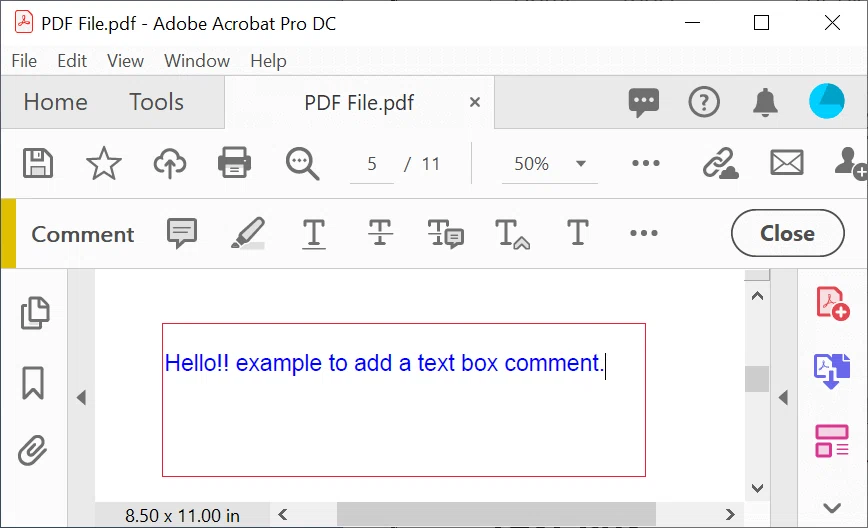
Task: View notifications with the bell icon
Action: [765, 102]
